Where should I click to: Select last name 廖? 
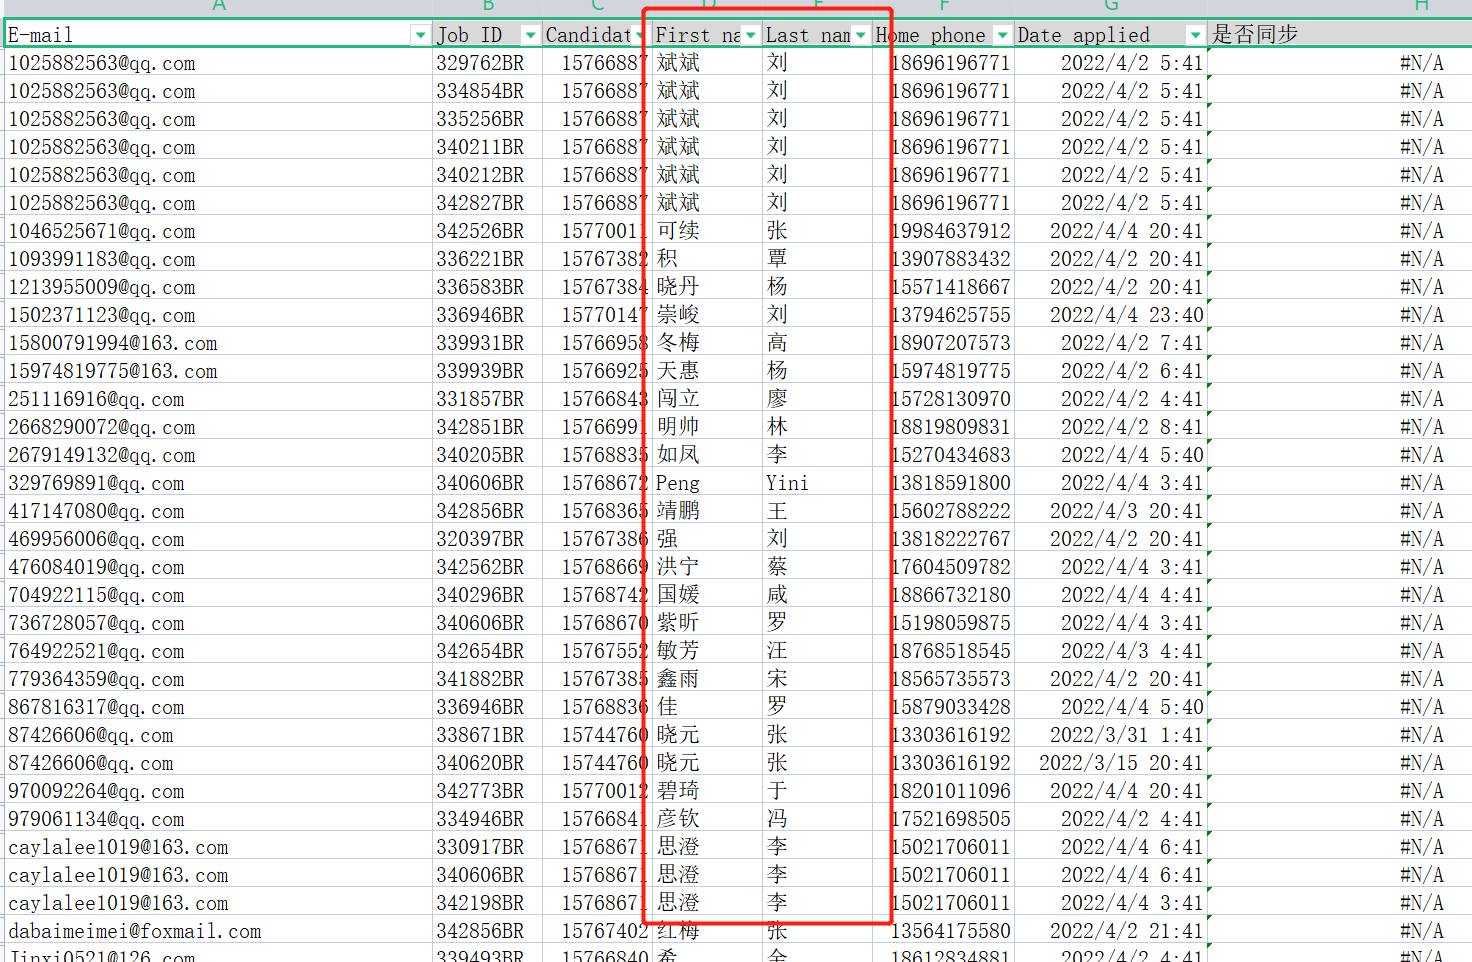777,399
